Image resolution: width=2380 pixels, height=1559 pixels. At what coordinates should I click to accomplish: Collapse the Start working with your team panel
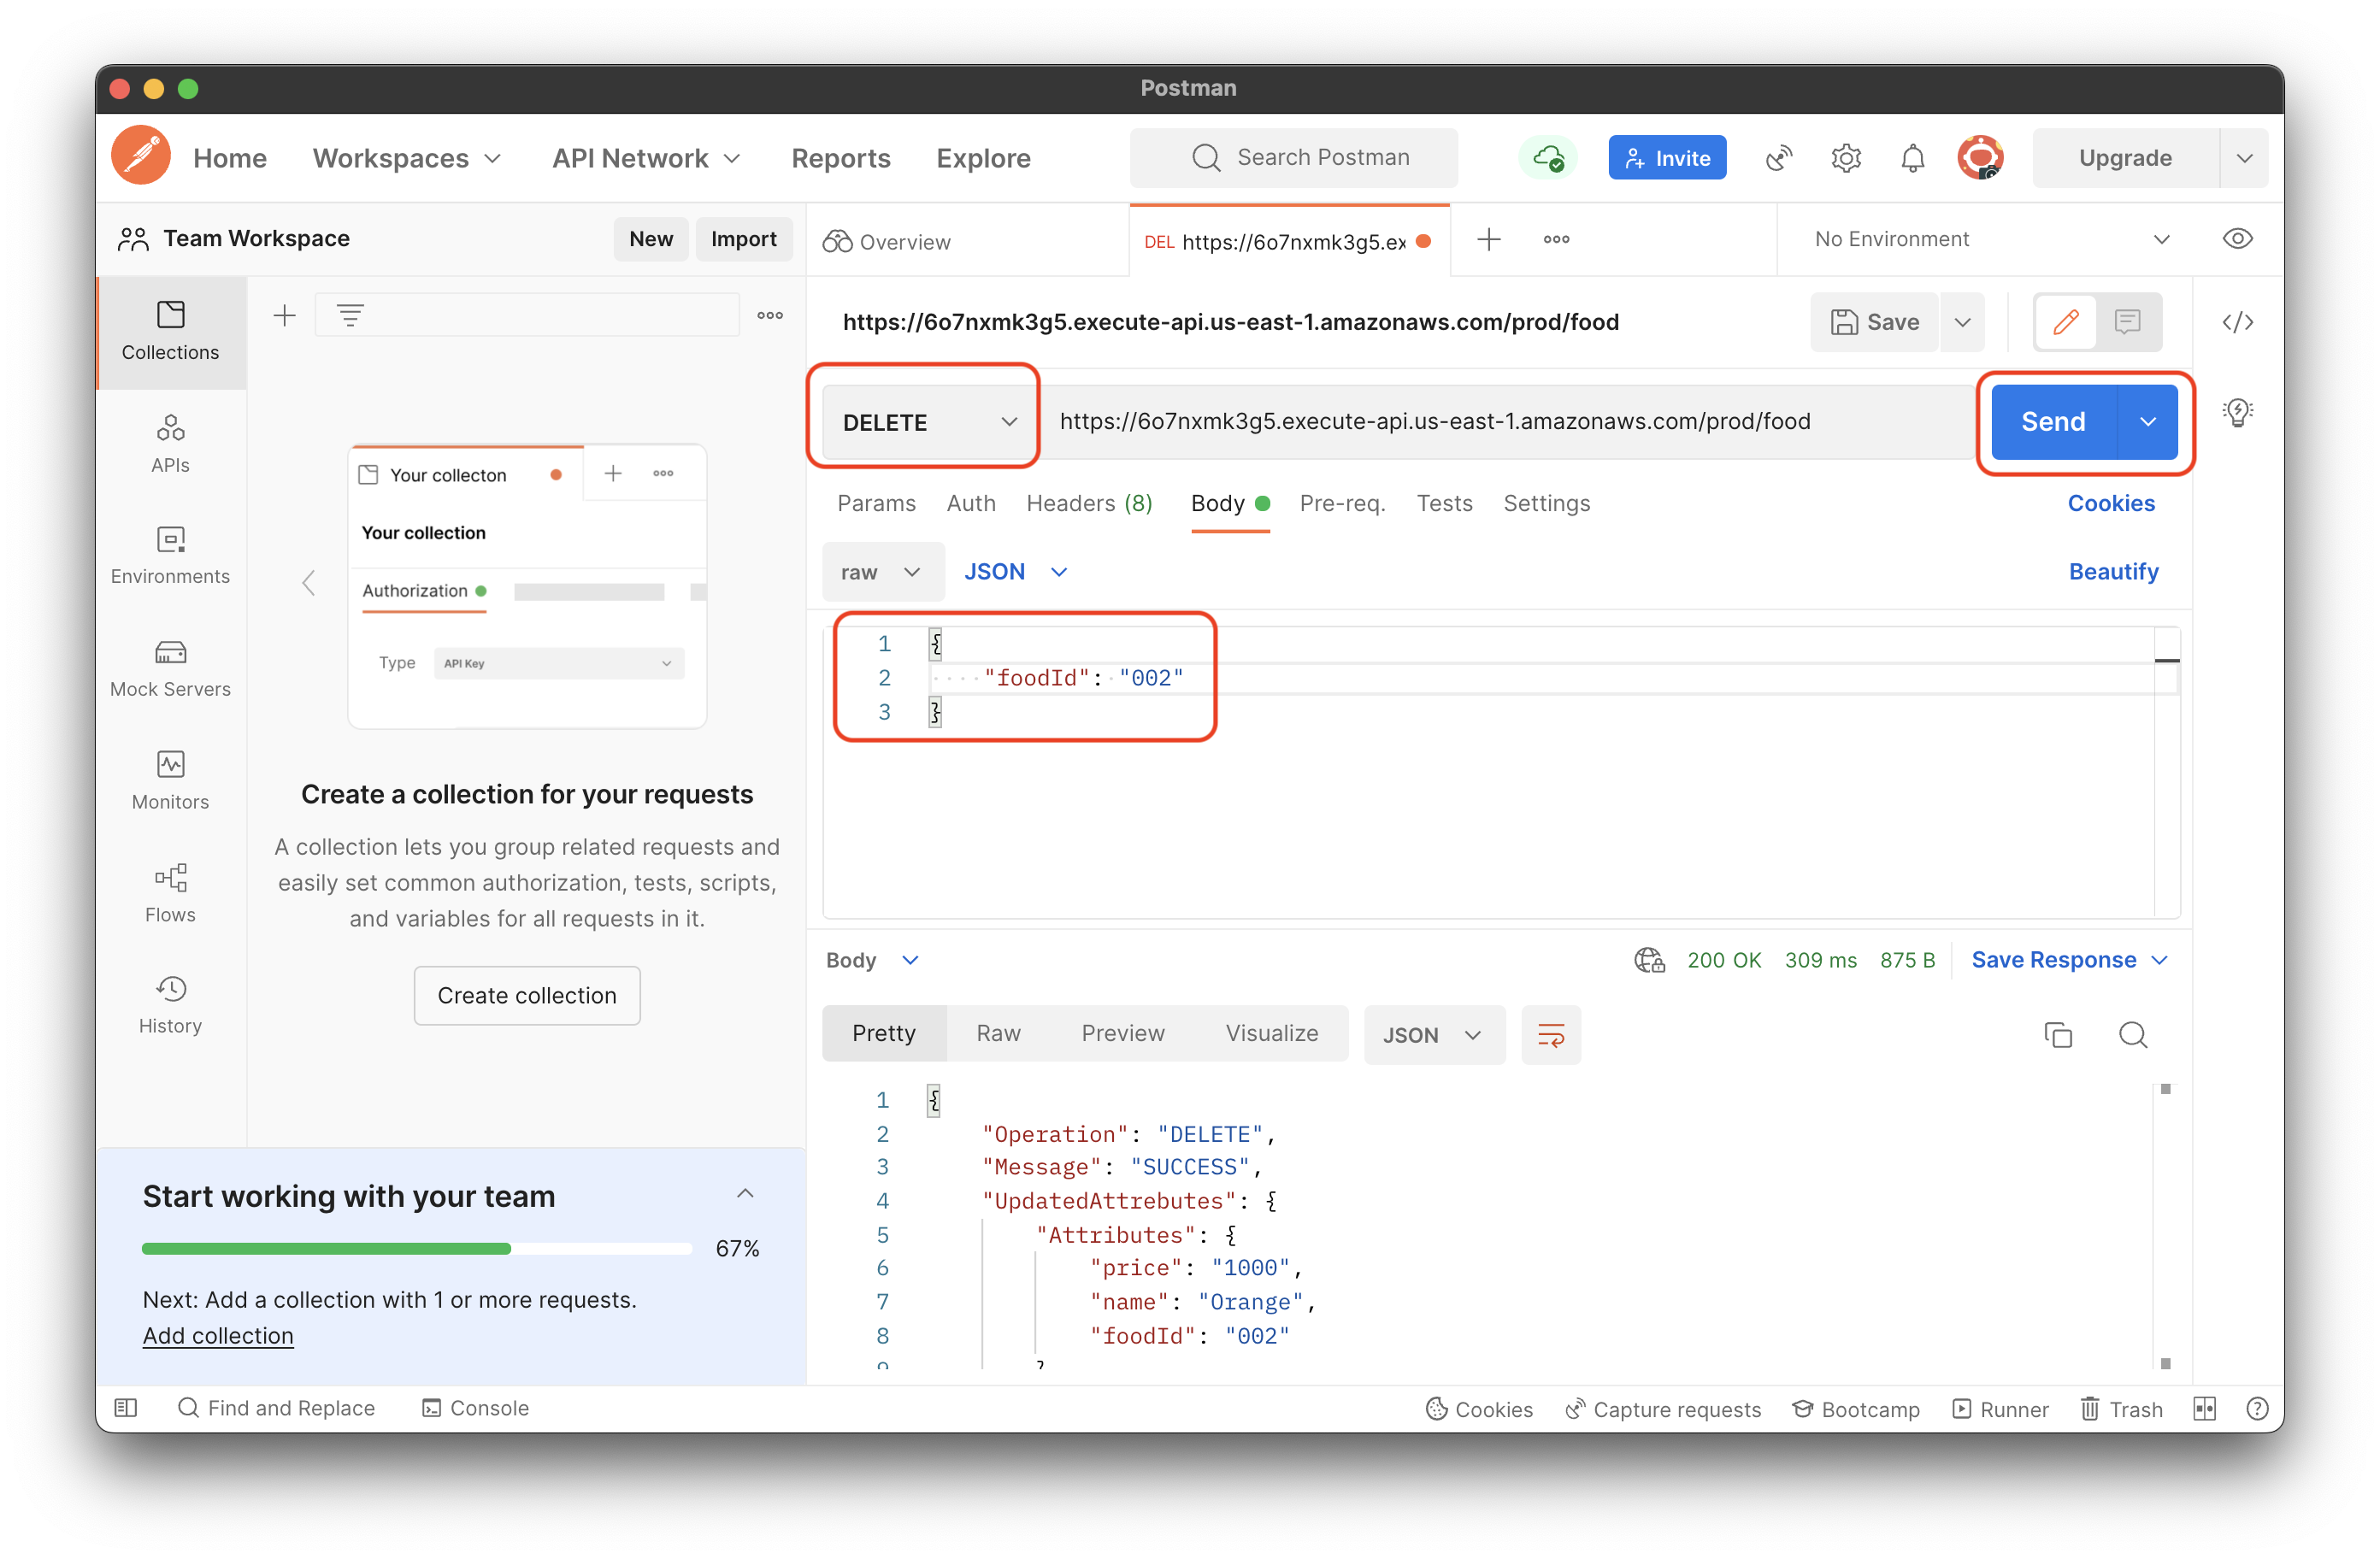(x=744, y=1194)
